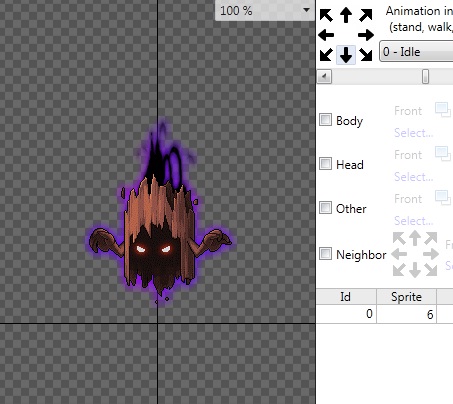
Task: Select the left direction arrow
Action: coord(326,35)
